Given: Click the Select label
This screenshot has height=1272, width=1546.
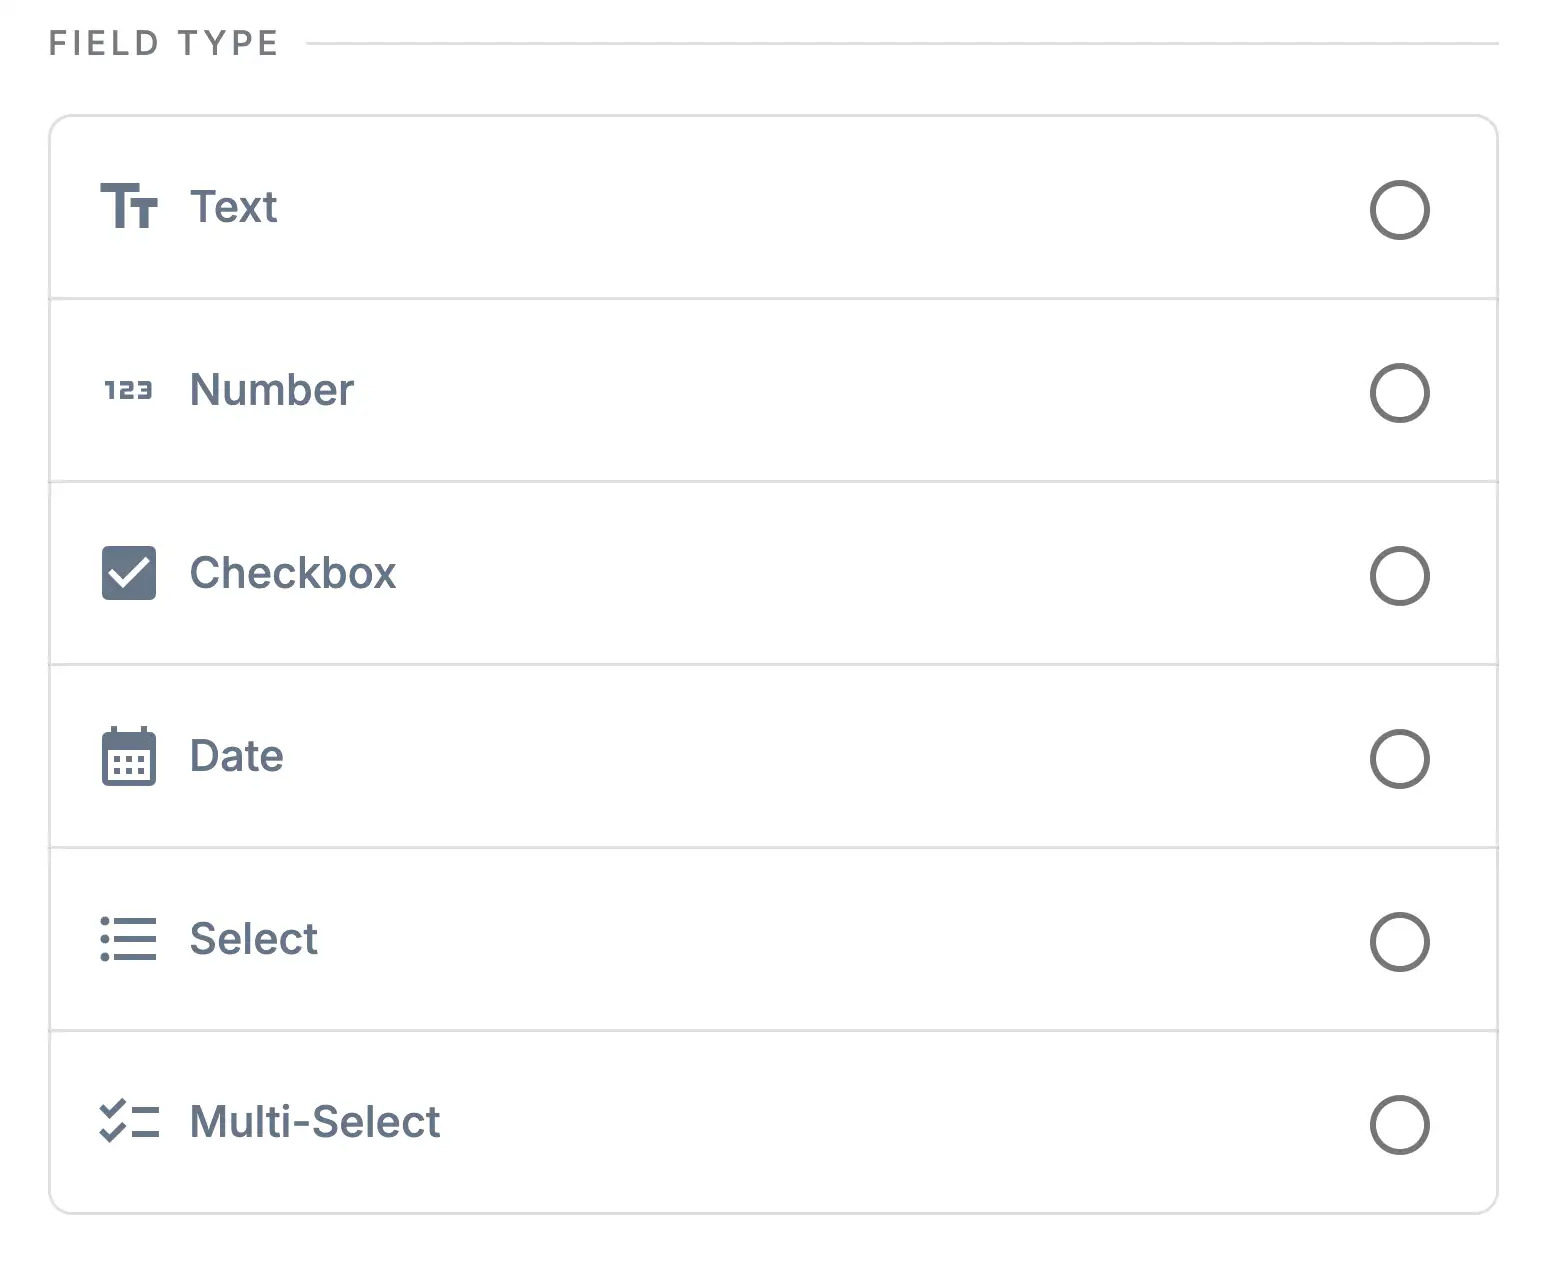Looking at the screenshot, I should (x=254, y=939).
